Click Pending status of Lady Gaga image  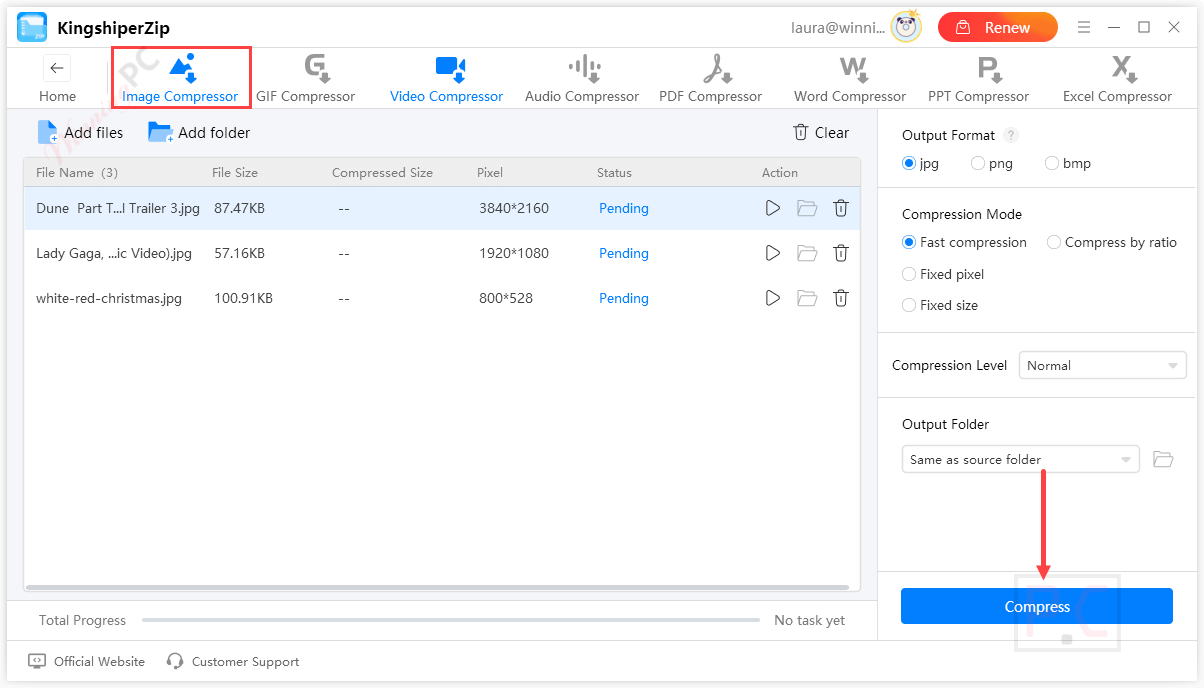click(x=624, y=253)
